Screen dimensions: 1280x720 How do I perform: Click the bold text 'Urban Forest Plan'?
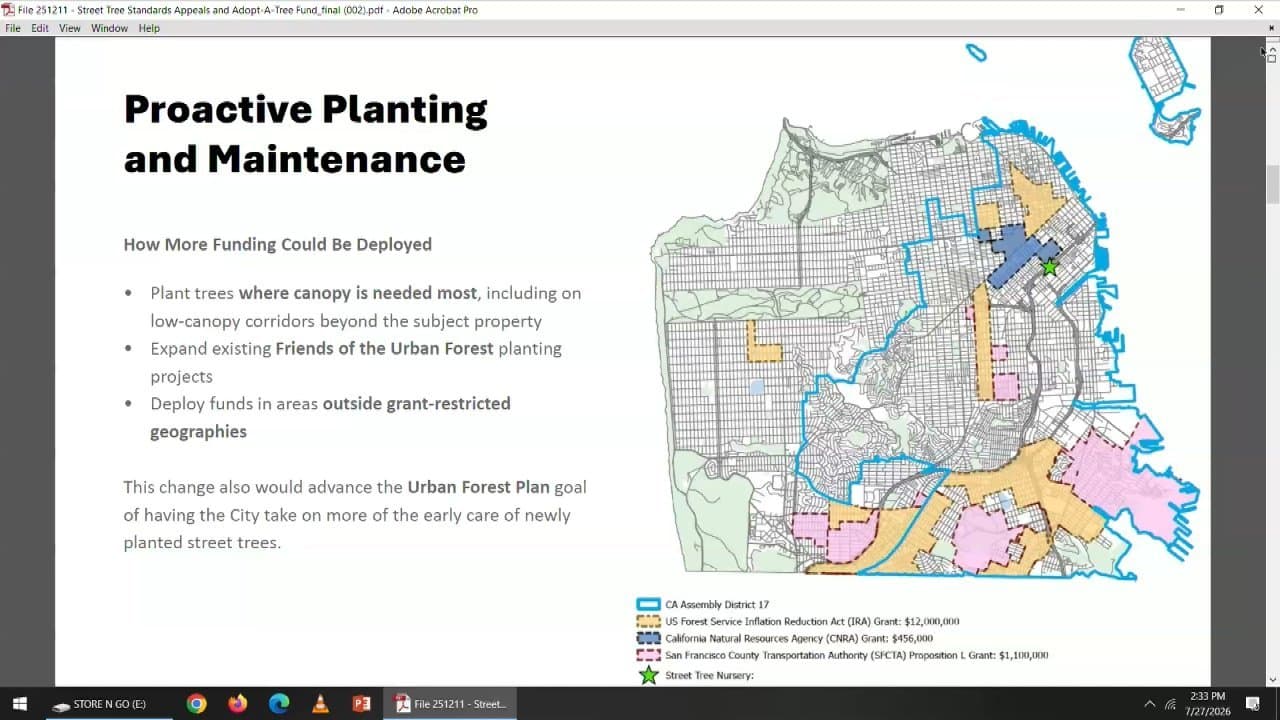tap(478, 487)
